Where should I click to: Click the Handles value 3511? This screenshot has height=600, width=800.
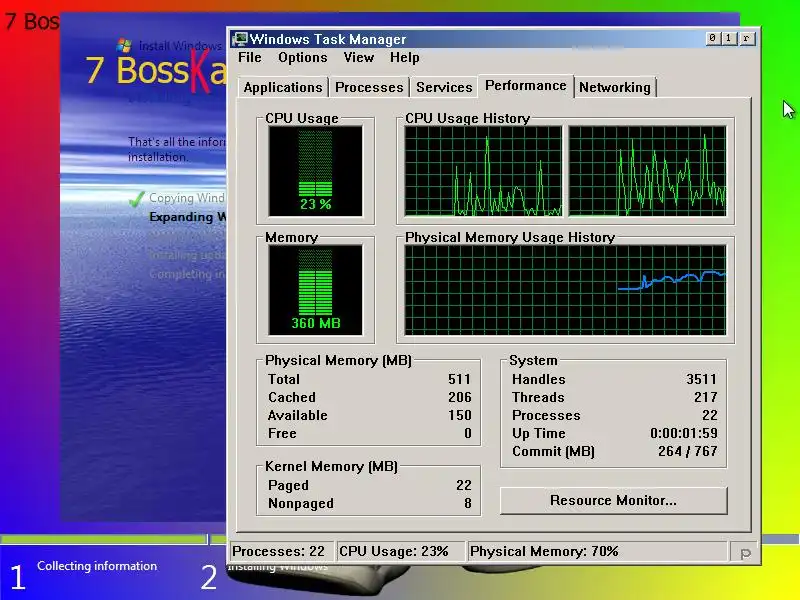[702, 380]
